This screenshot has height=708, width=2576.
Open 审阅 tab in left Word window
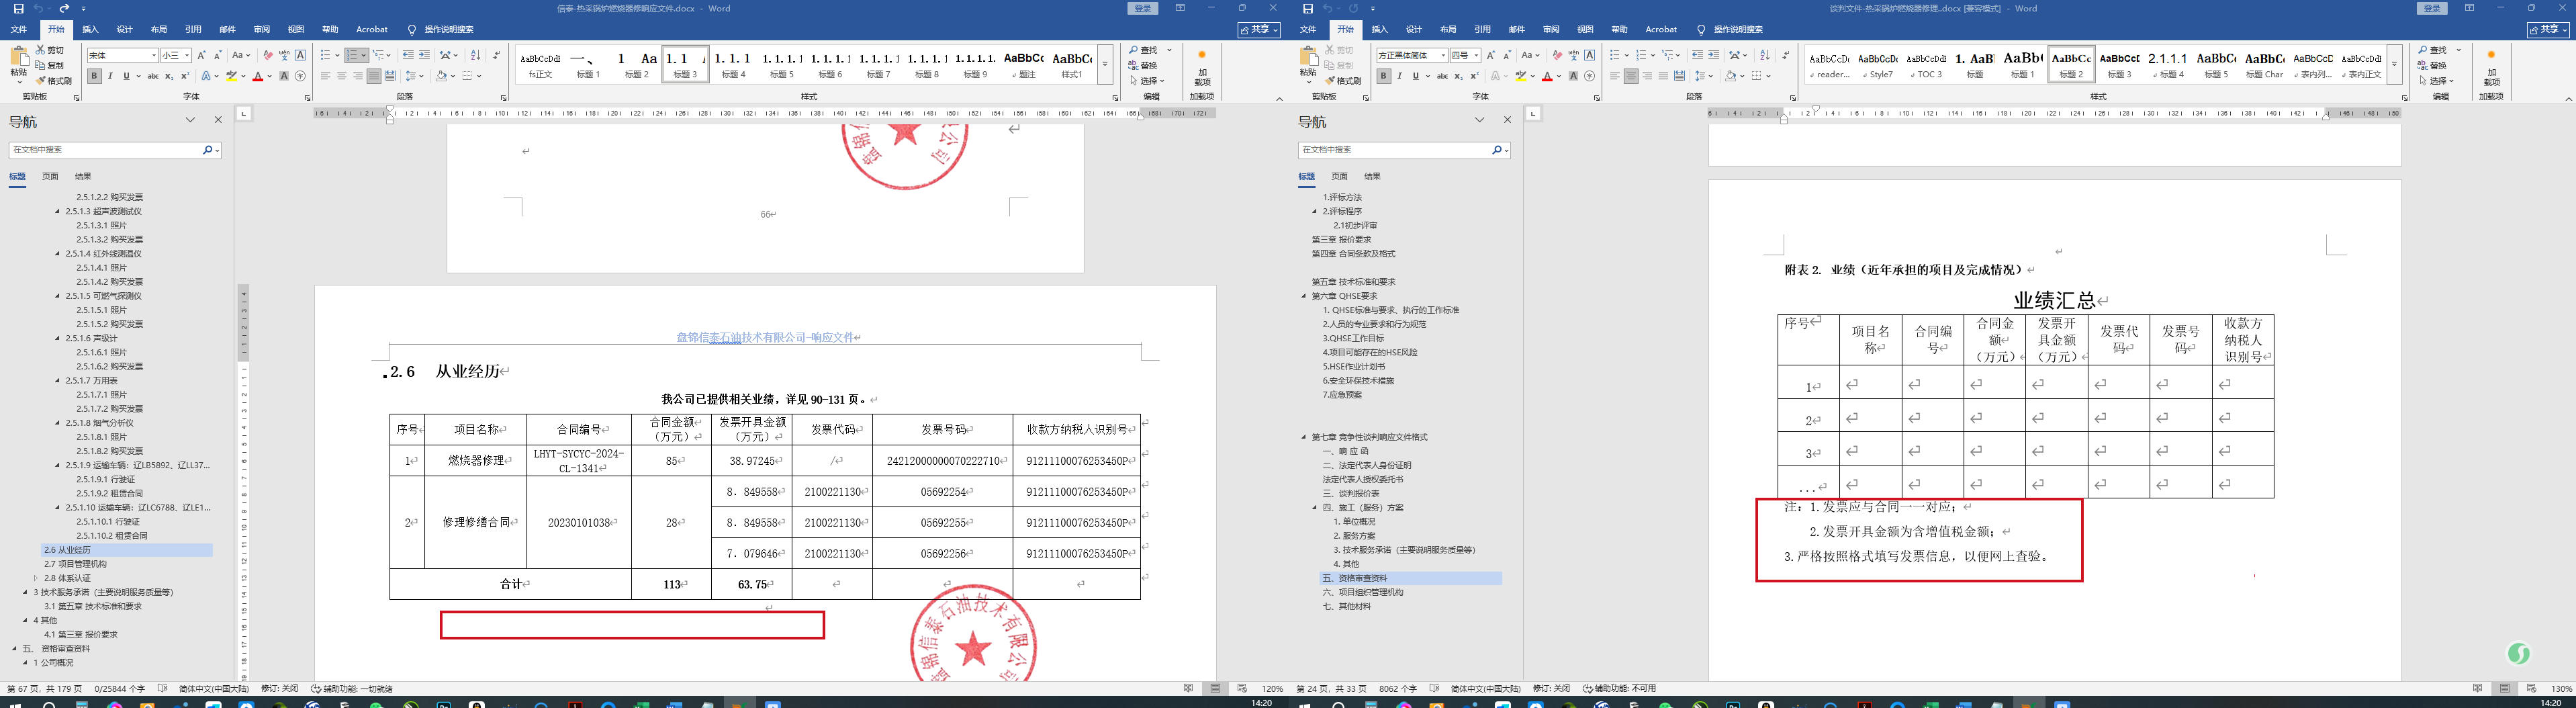[262, 30]
